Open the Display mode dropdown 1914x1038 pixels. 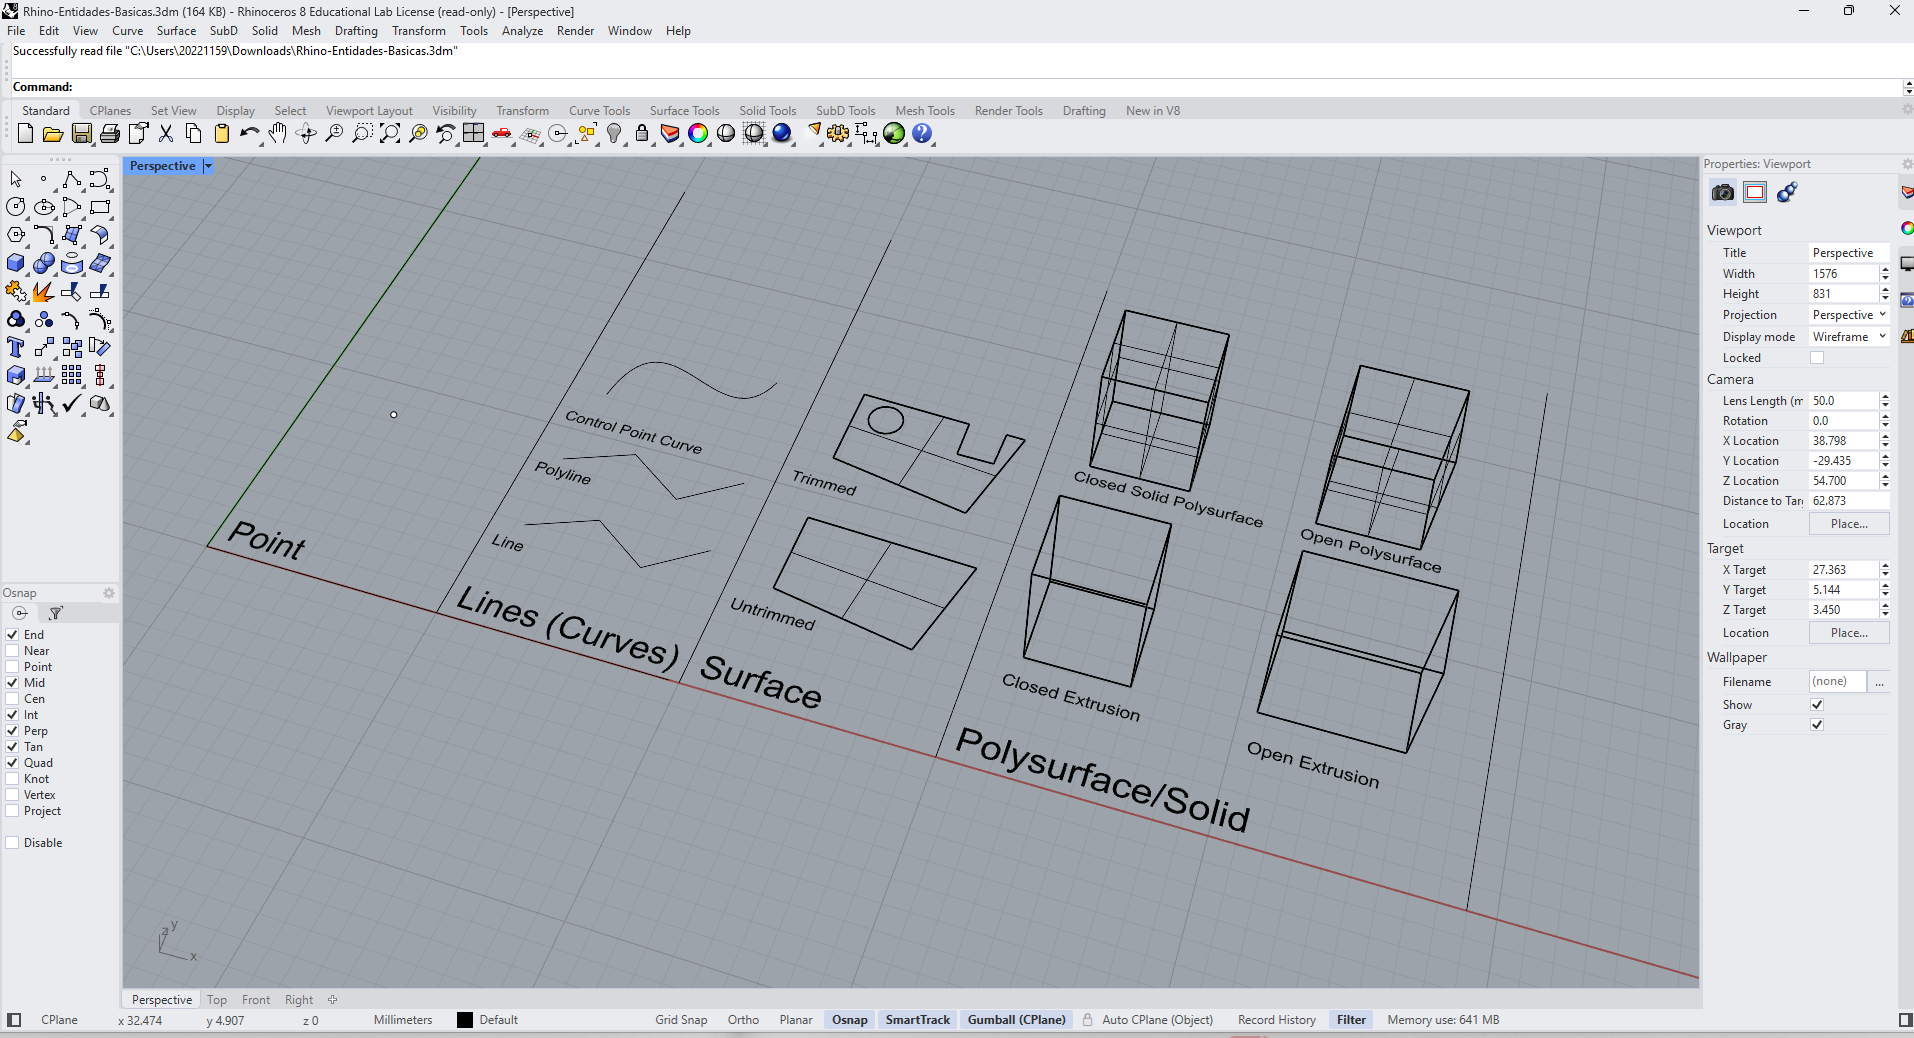1848,337
